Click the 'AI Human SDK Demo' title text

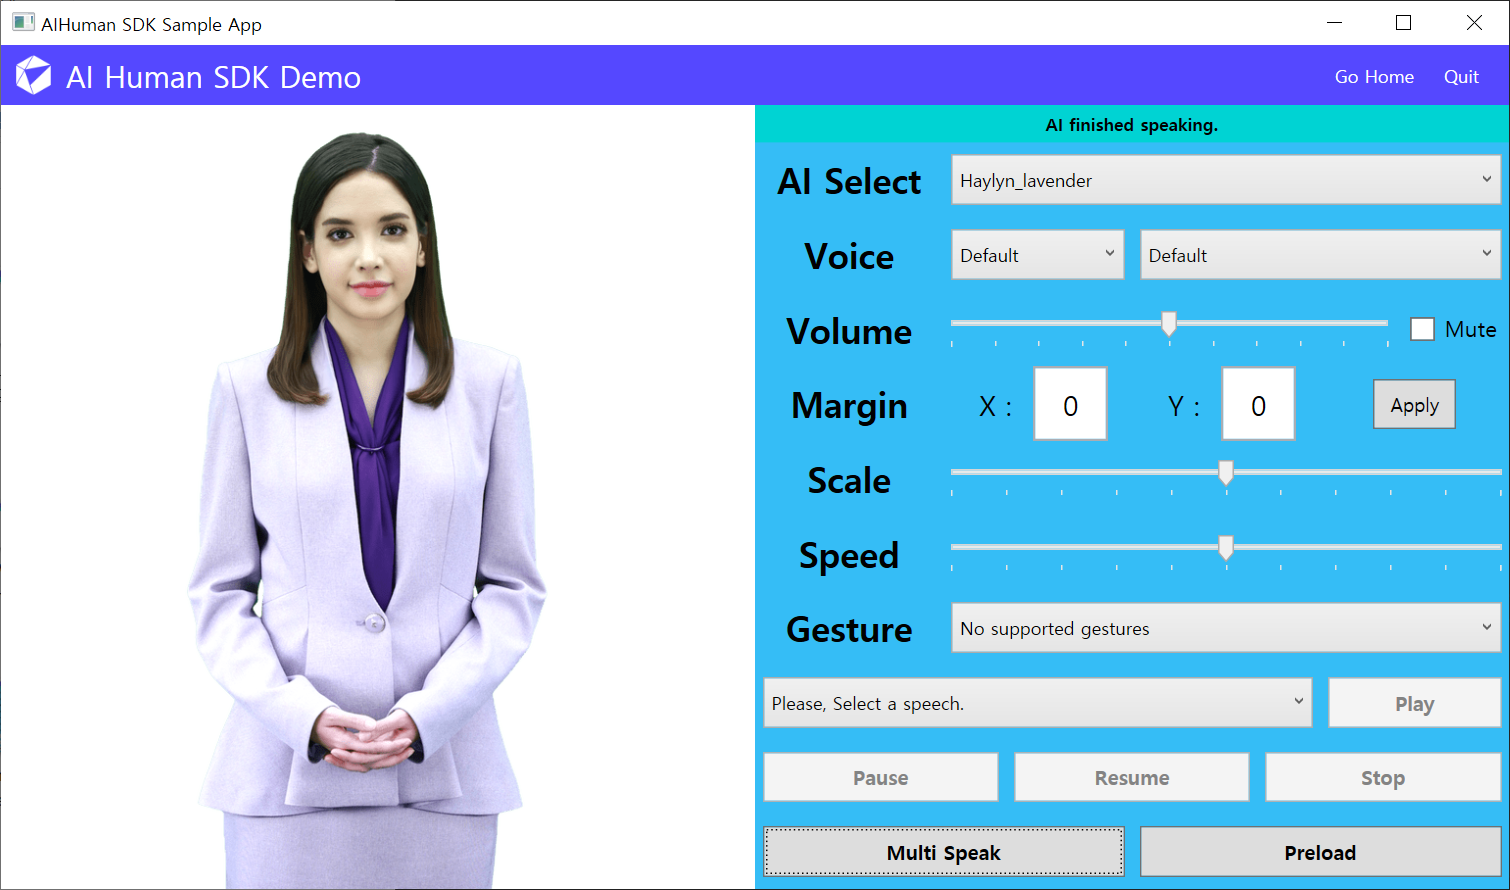[x=213, y=77]
